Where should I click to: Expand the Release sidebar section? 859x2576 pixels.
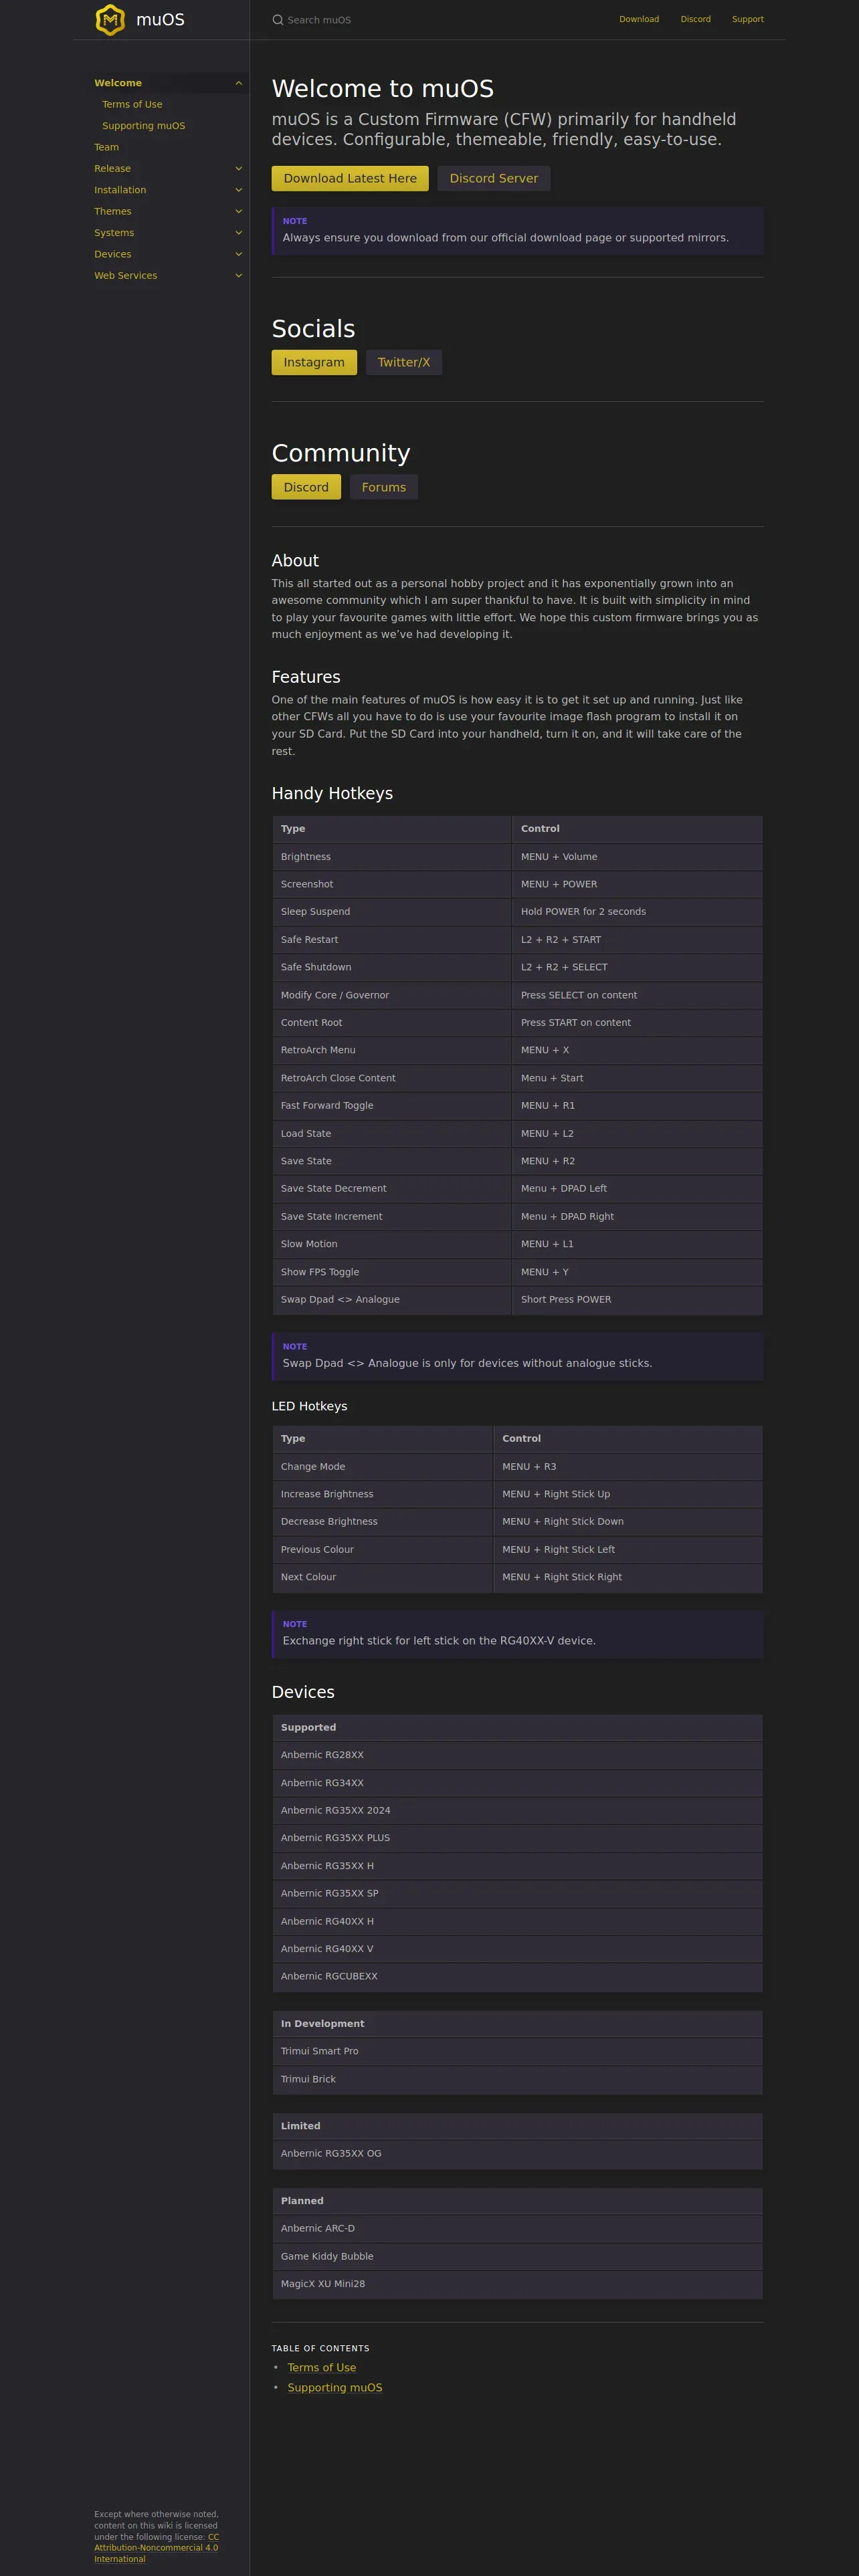pyautogui.click(x=238, y=169)
